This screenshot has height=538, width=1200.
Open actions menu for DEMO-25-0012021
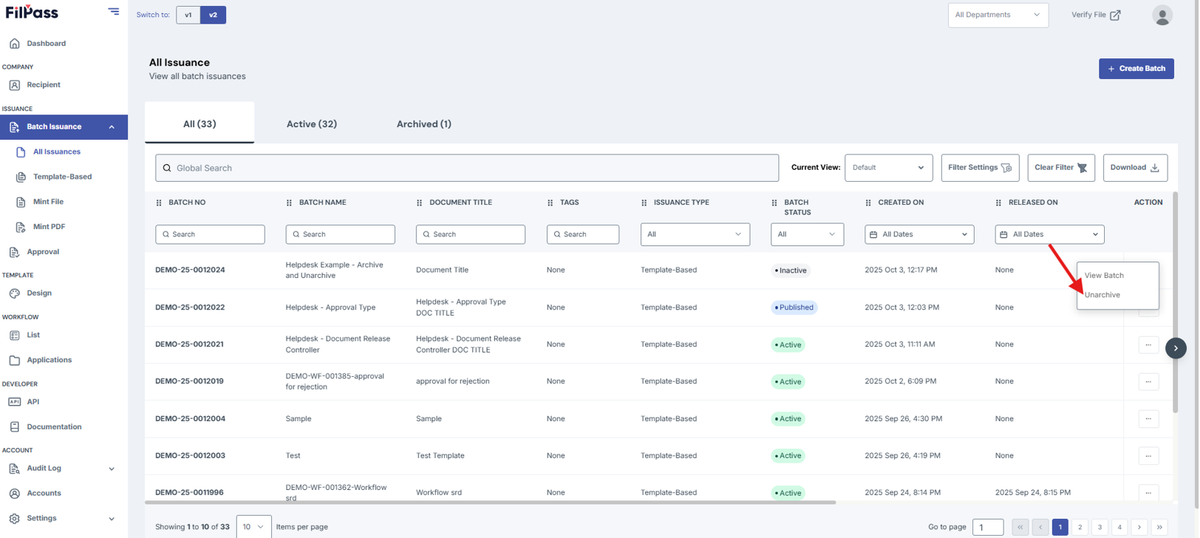pyautogui.click(x=1148, y=344)
